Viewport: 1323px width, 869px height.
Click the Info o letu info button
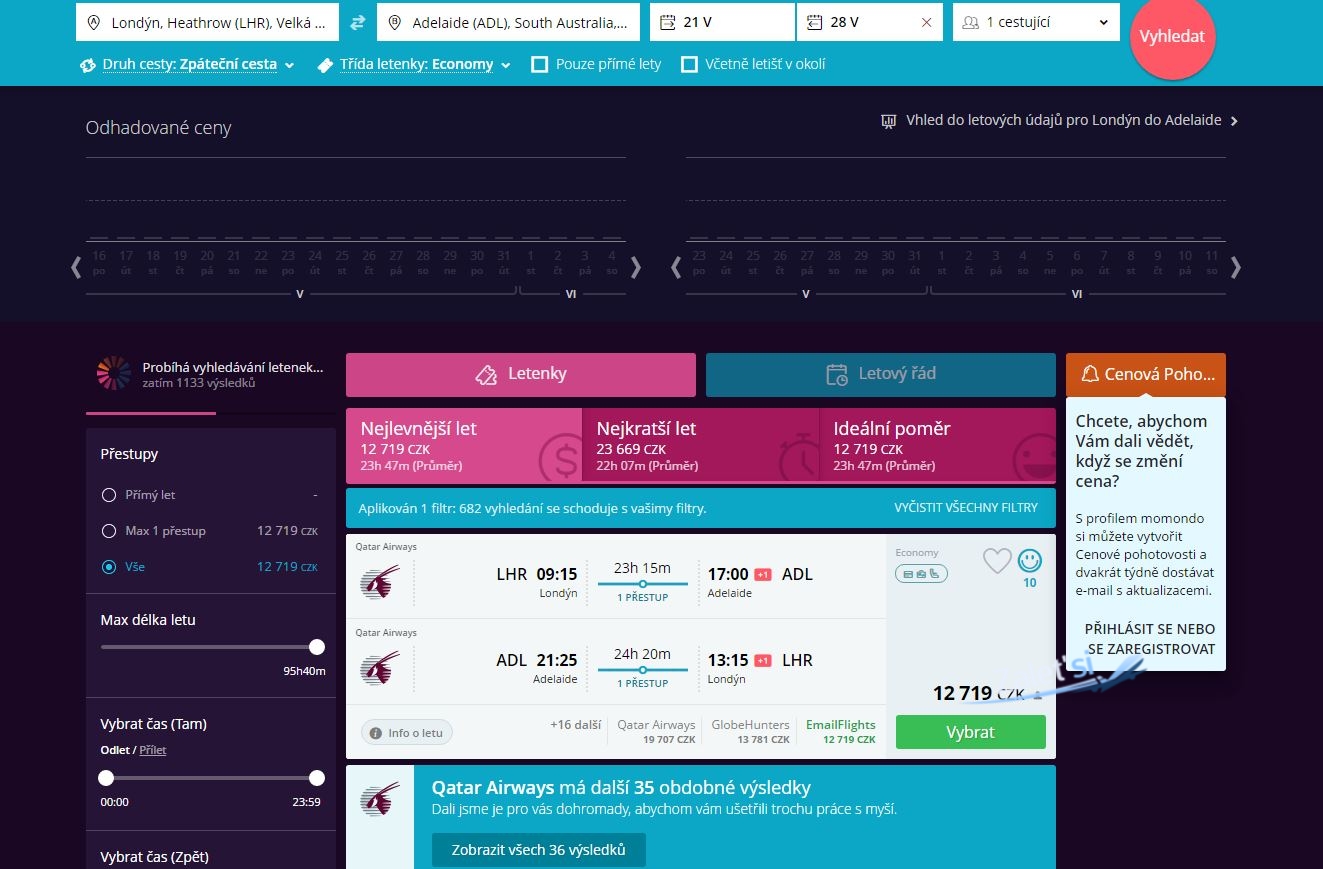click(407, 733)
